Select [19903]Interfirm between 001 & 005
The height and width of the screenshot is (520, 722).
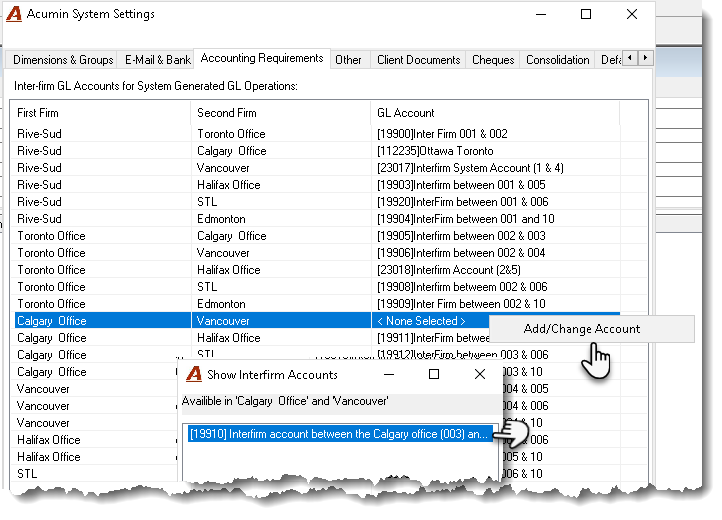(461, 185)
